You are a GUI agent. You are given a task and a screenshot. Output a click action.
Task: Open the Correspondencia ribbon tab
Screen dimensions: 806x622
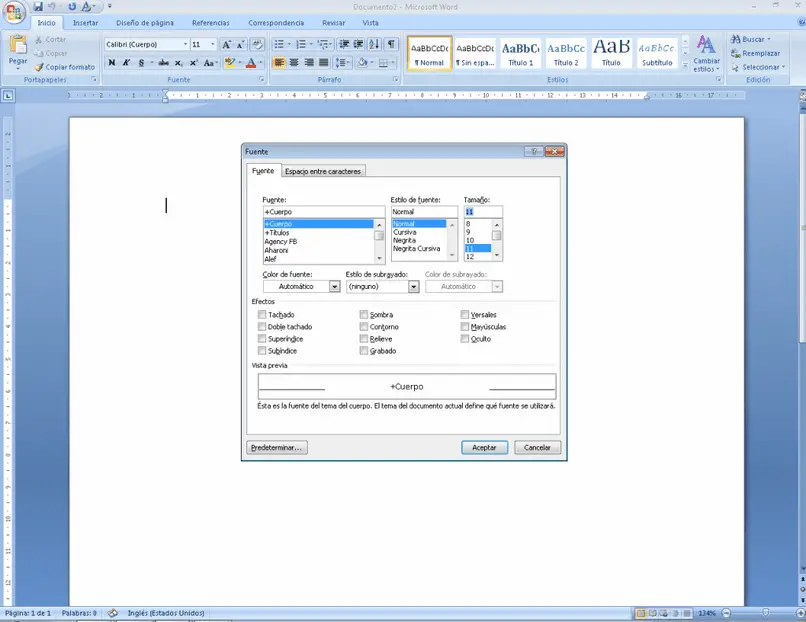[276, 23]
